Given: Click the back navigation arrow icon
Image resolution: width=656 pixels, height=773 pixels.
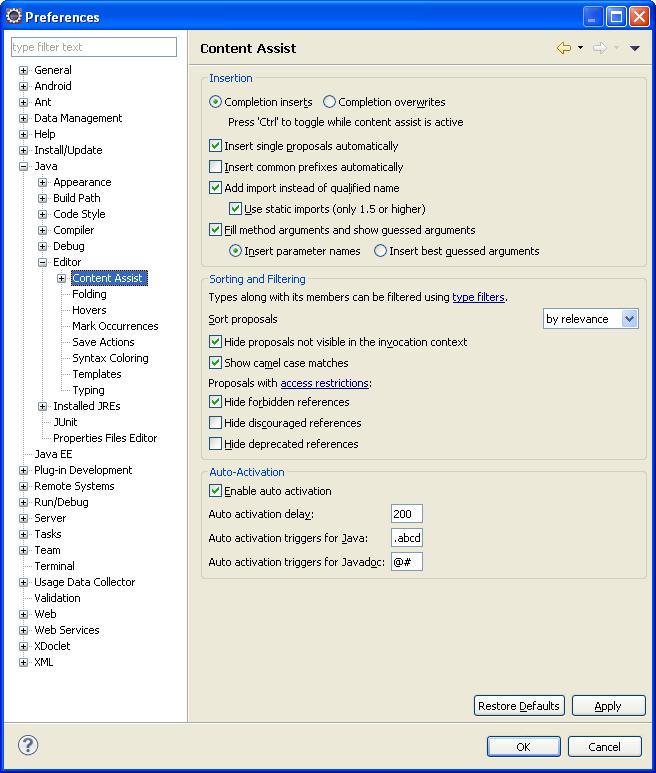Looking at the screenshot, I should pos(563,48).
